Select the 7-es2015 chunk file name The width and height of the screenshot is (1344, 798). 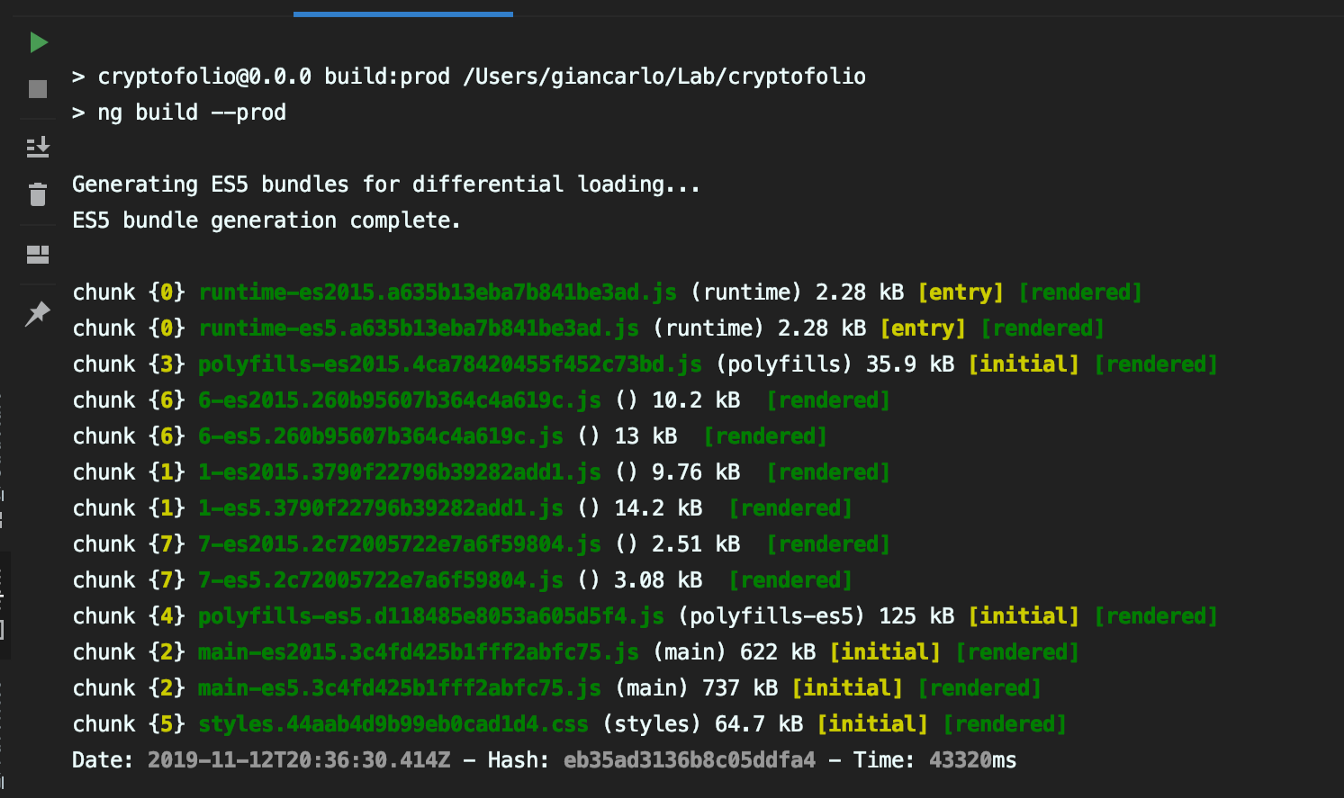(x=399, y=544)
